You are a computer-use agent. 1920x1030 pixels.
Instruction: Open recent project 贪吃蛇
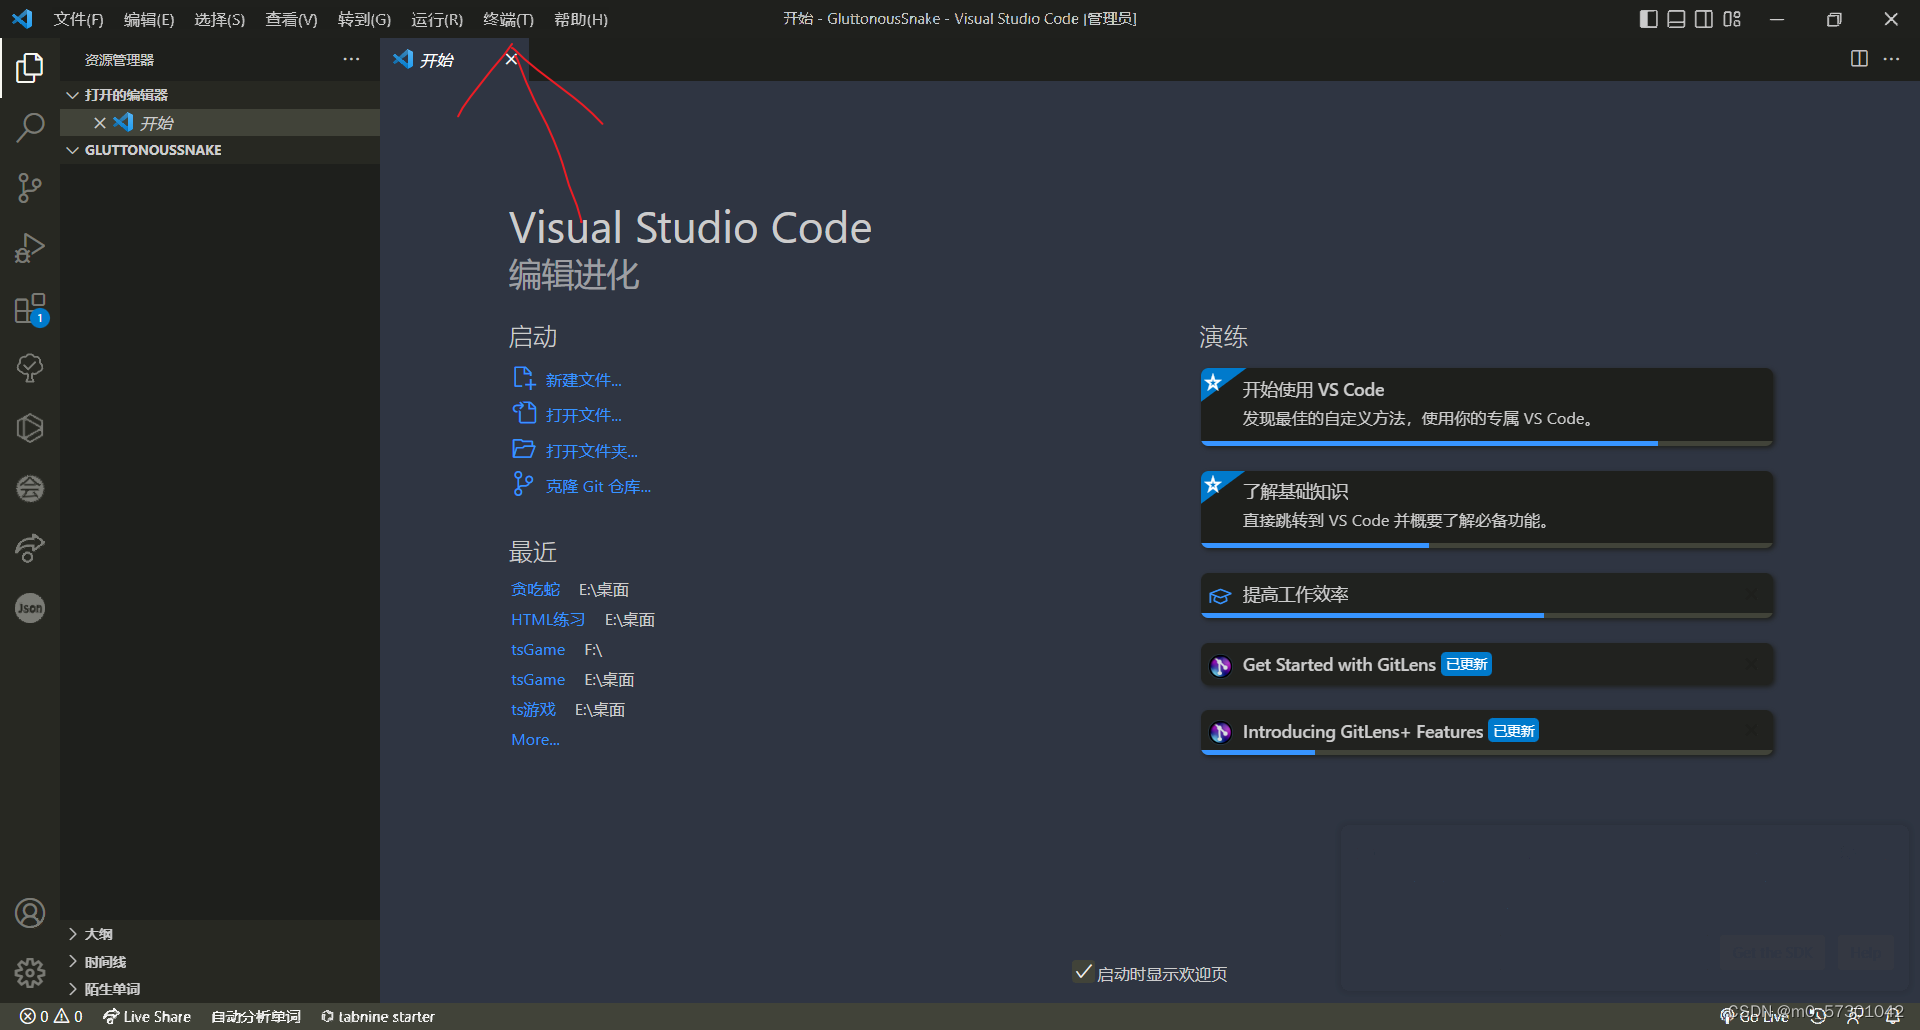tap(535, 590)
